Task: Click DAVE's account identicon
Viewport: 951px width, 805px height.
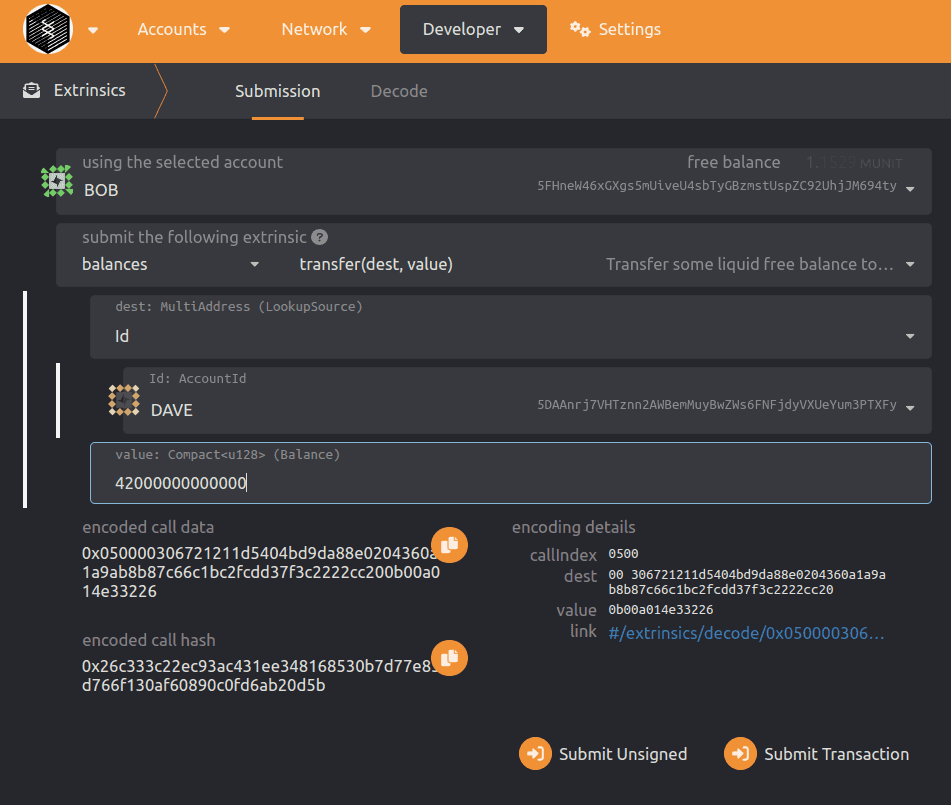Action: (x=124, y=401)
